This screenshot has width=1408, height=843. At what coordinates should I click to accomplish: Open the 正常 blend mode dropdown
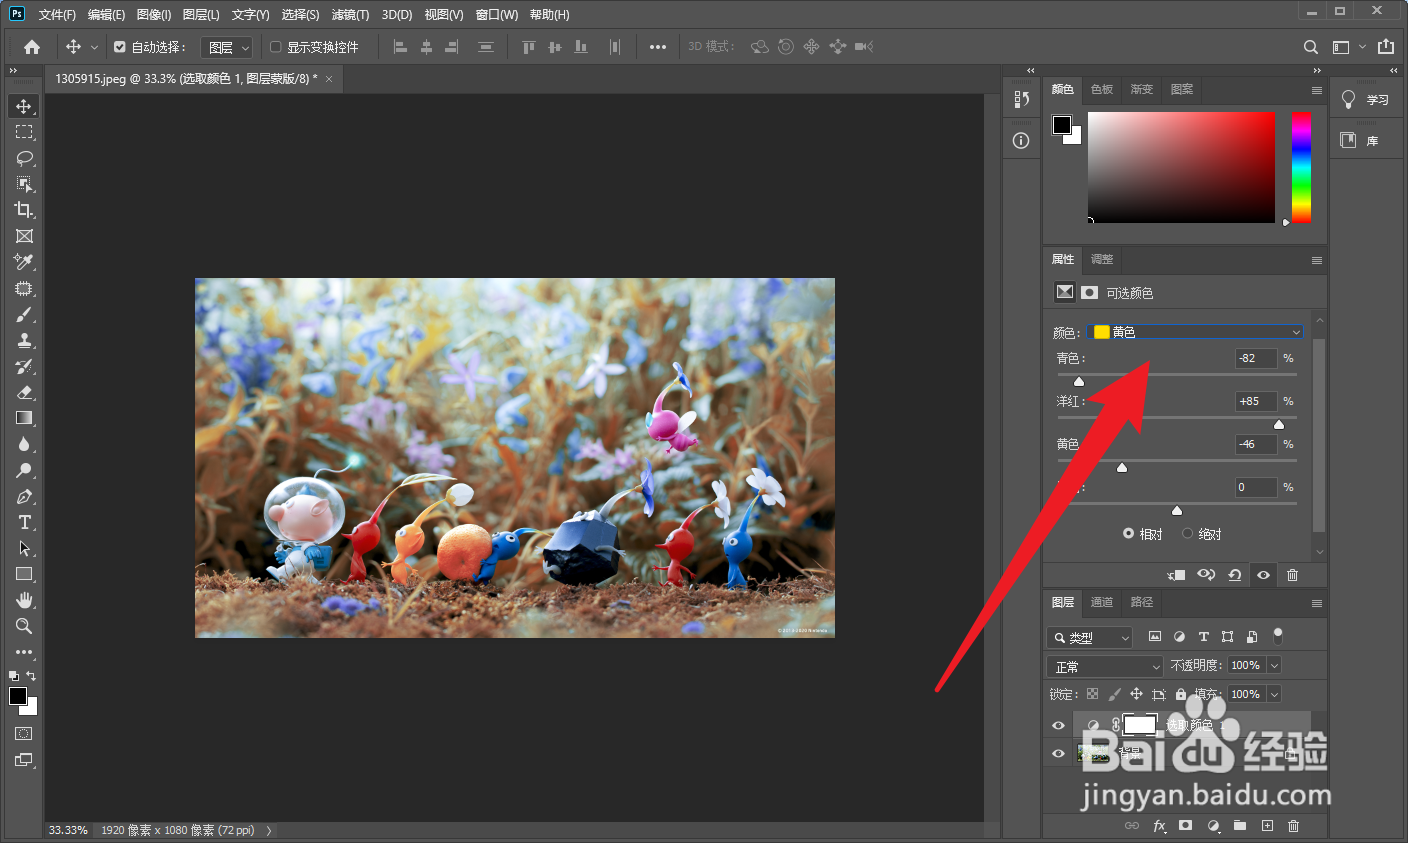(x=1105, y=666)
